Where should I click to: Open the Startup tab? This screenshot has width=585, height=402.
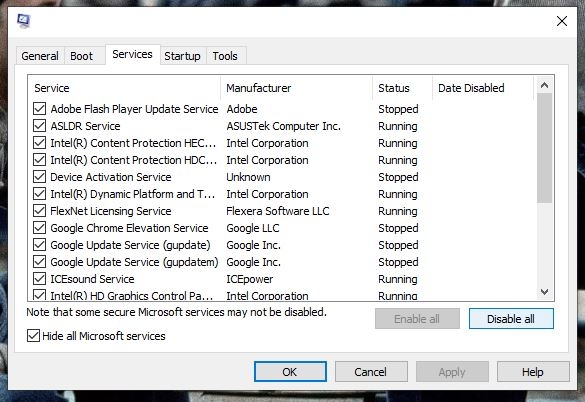[182, 56]
